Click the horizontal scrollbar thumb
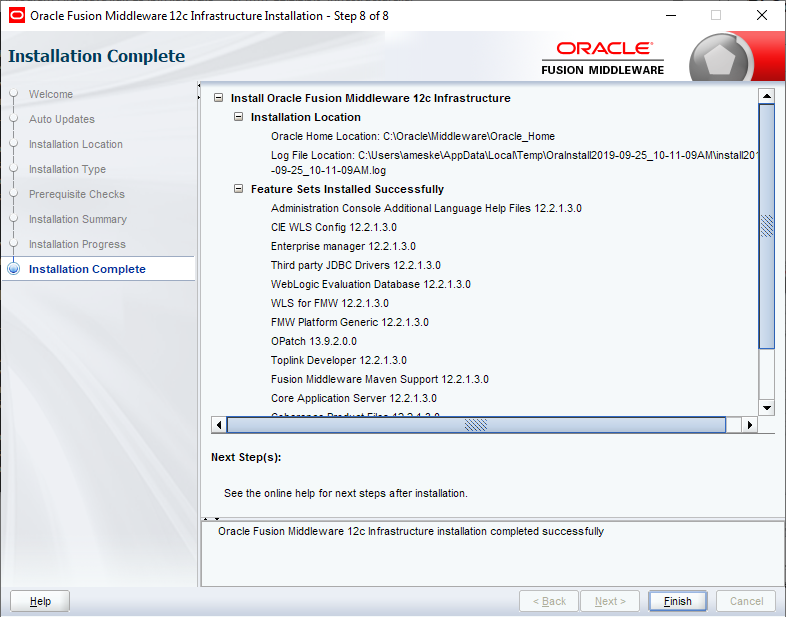 [476, 425]
